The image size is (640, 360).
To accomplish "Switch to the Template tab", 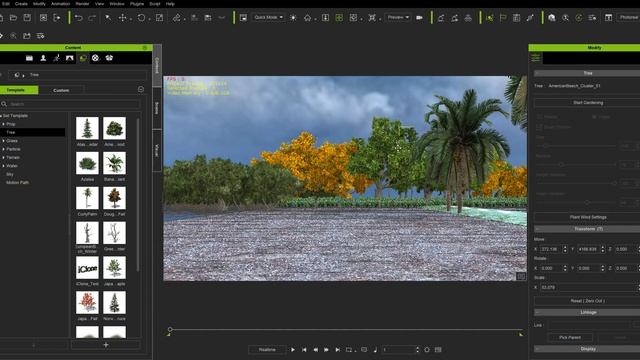I will [16, 90].
